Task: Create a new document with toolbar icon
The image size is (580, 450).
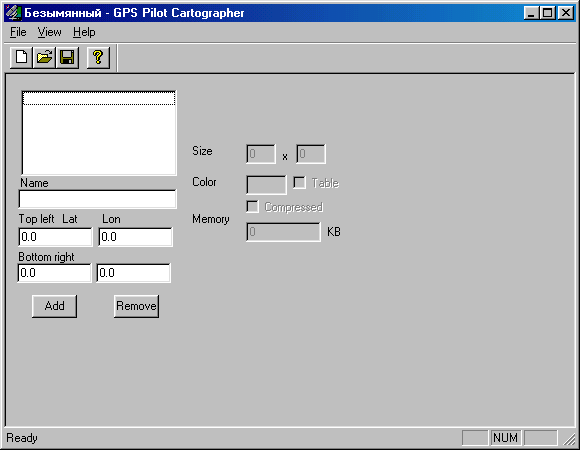Action: click(x=21, y=57)
